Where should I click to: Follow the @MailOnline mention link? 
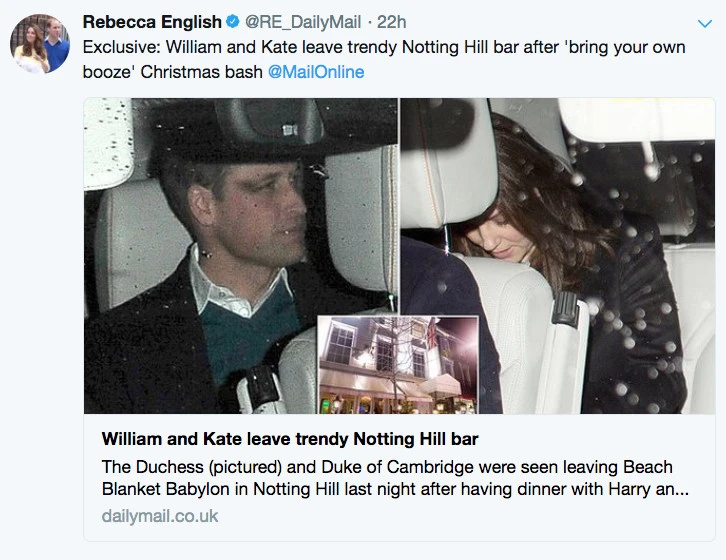[316, 72]
